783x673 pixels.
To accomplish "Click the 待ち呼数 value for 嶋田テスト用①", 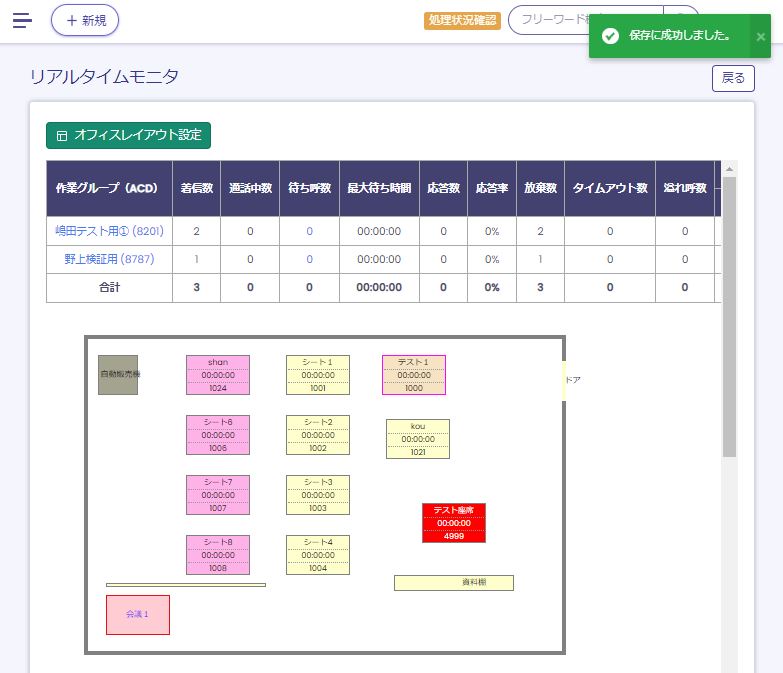I will (309, 231).
